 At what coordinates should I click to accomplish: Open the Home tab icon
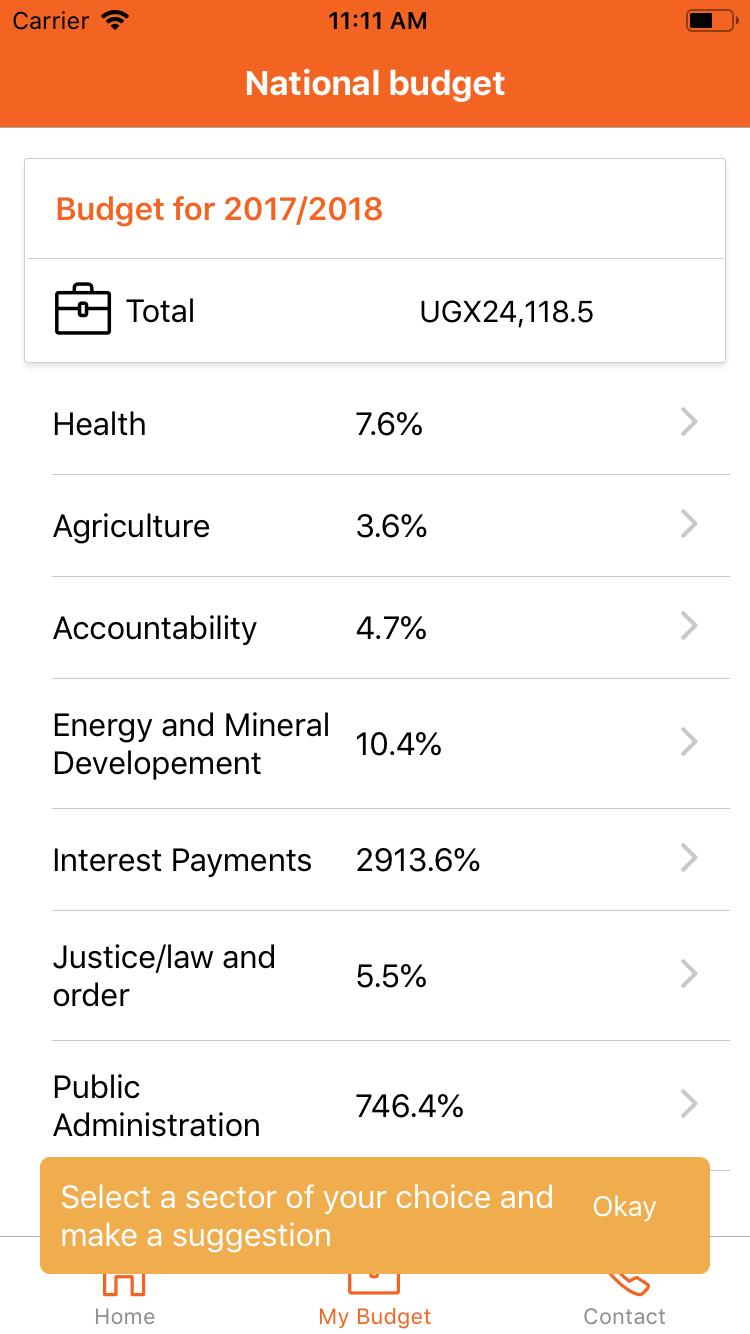point(125,1283)
